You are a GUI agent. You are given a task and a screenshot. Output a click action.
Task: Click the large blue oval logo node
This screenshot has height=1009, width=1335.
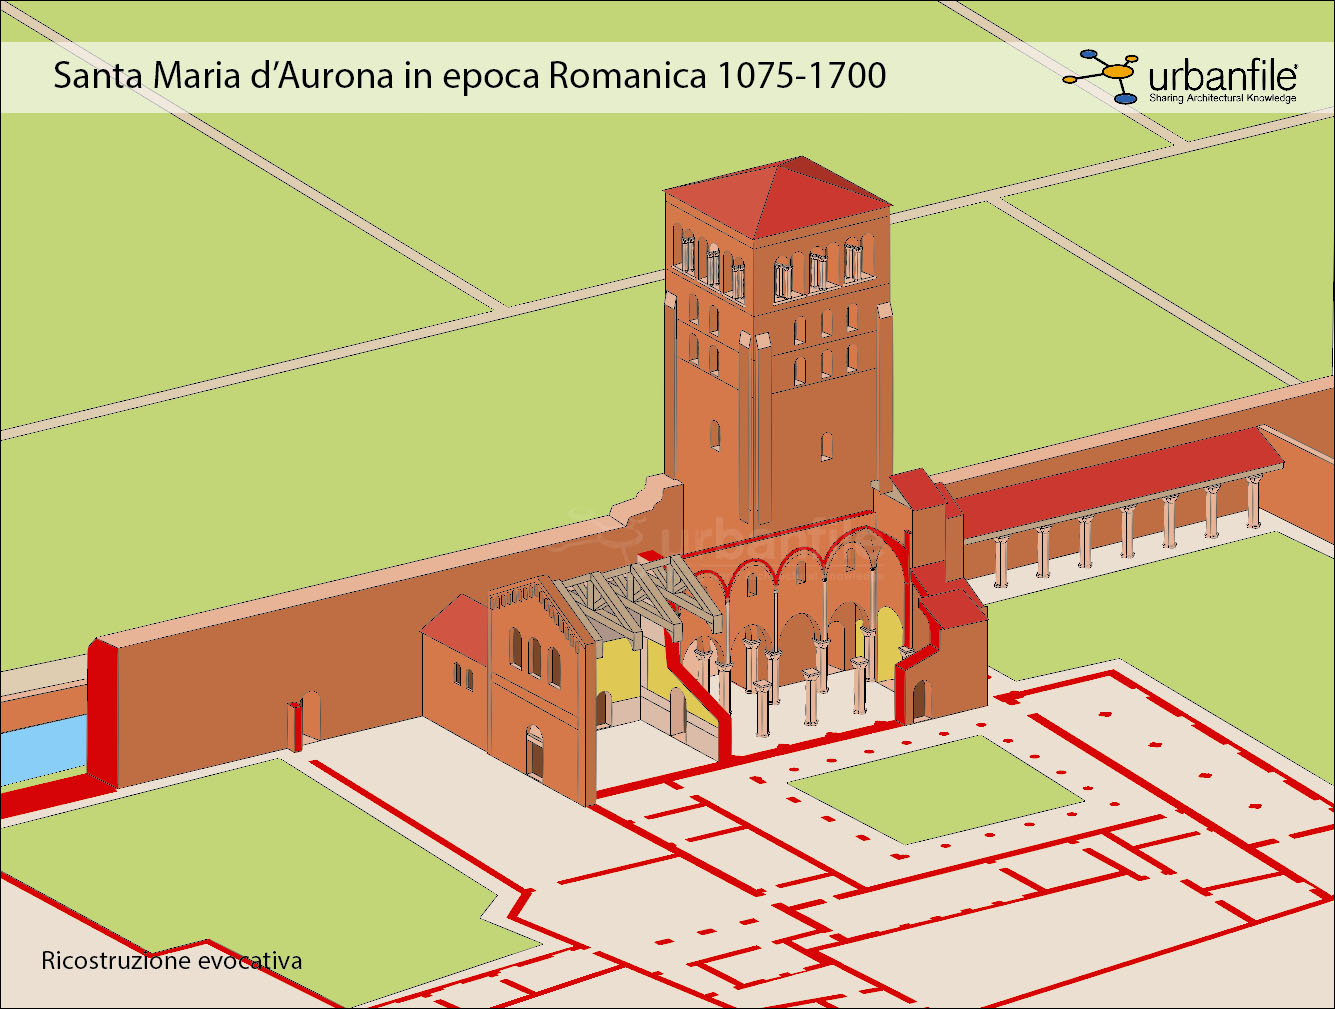click(x=1125, y=98)
